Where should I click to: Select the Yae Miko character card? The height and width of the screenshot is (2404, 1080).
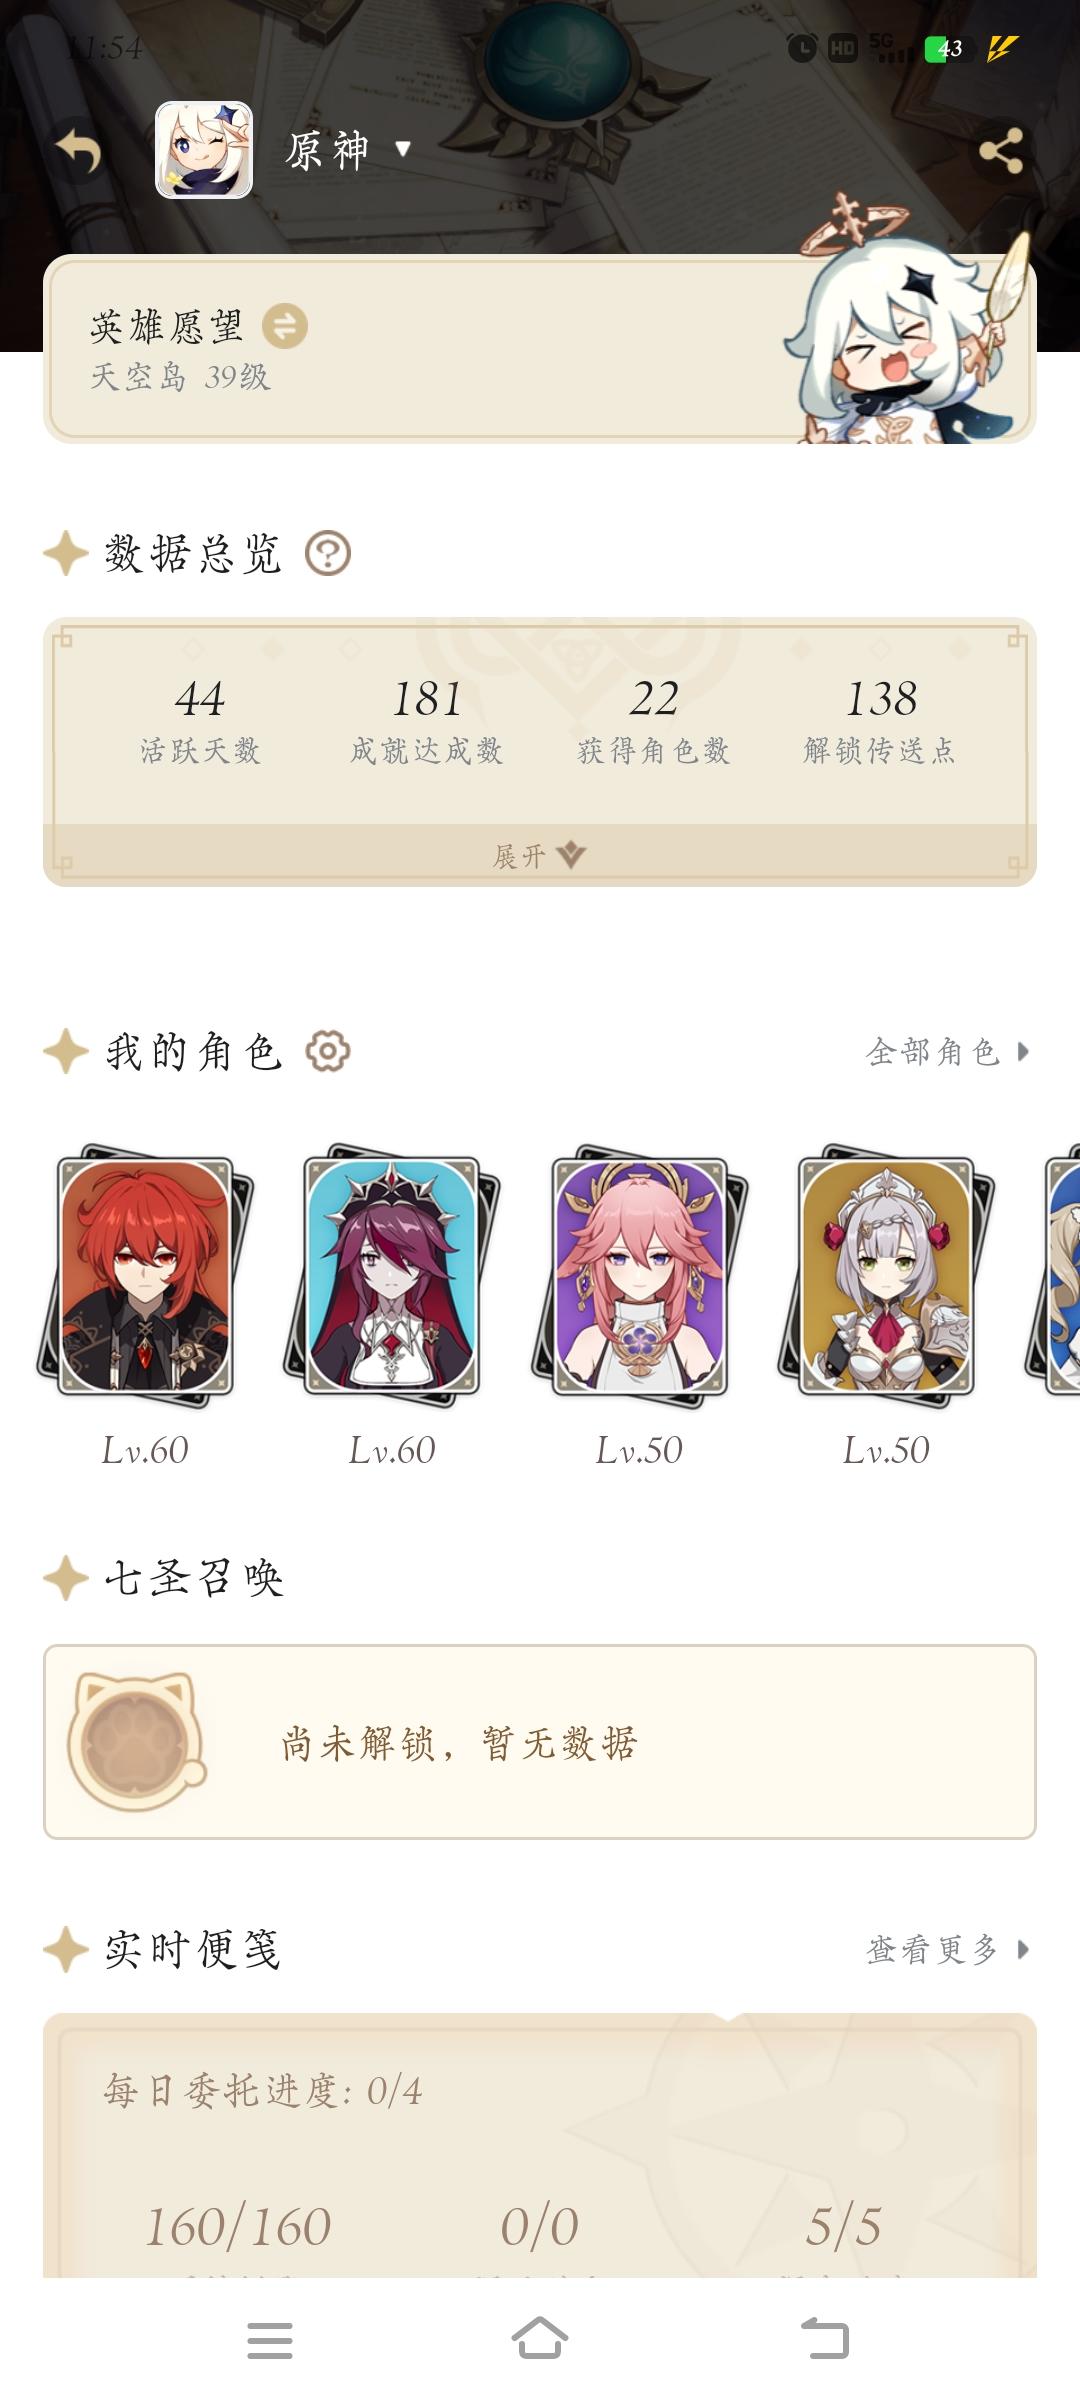[639, 1276]
